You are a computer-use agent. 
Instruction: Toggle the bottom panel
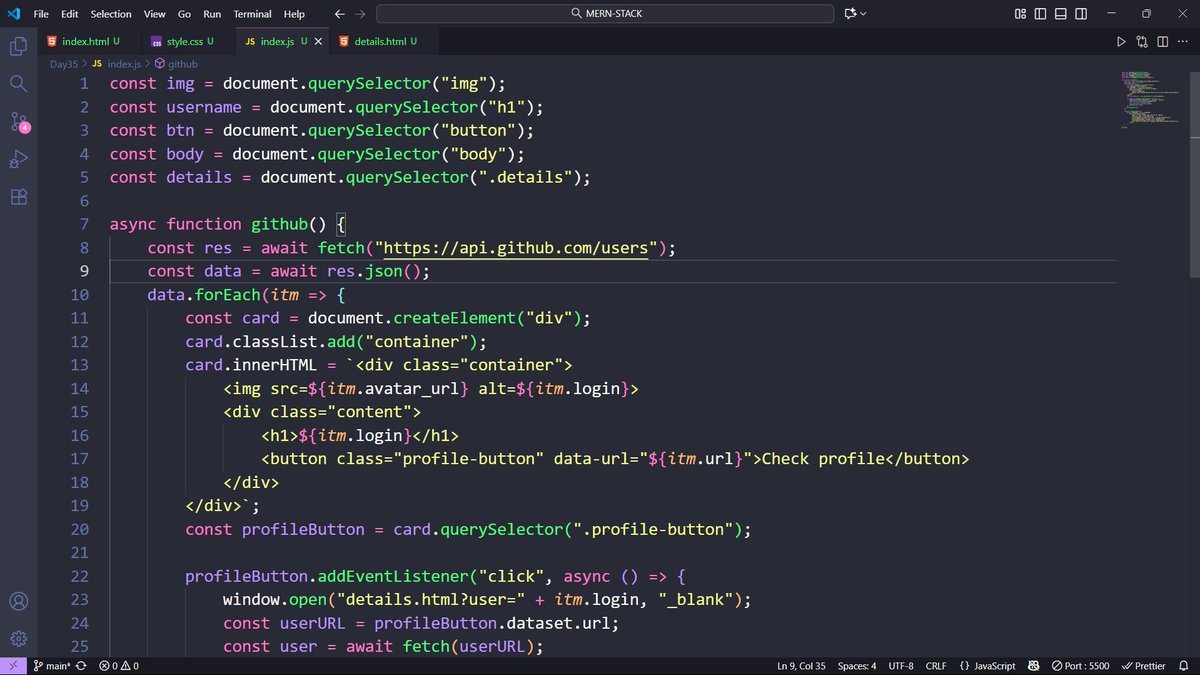point(1063,14)
